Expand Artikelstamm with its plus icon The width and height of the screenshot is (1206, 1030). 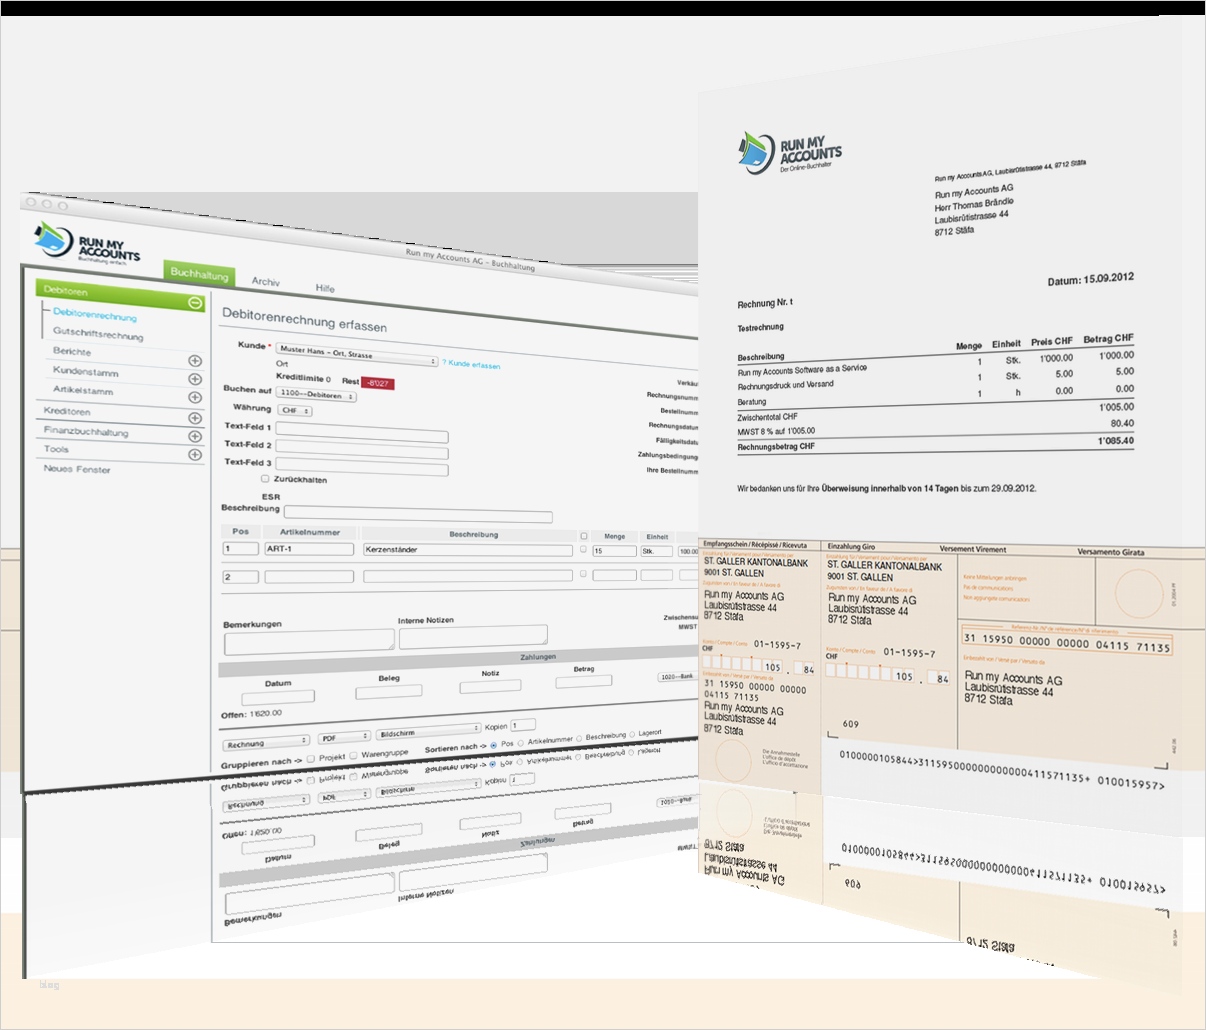click(x=195, y=398)
